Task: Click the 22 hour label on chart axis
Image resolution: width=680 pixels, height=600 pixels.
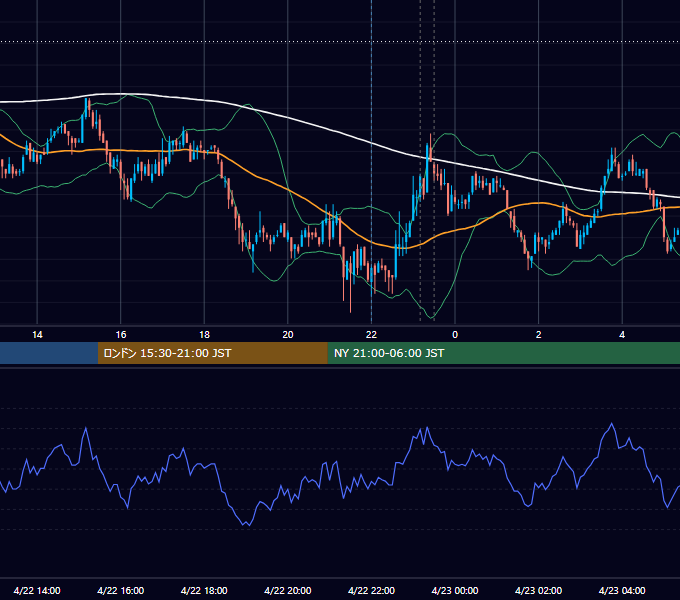Action: tap(371, 335)
